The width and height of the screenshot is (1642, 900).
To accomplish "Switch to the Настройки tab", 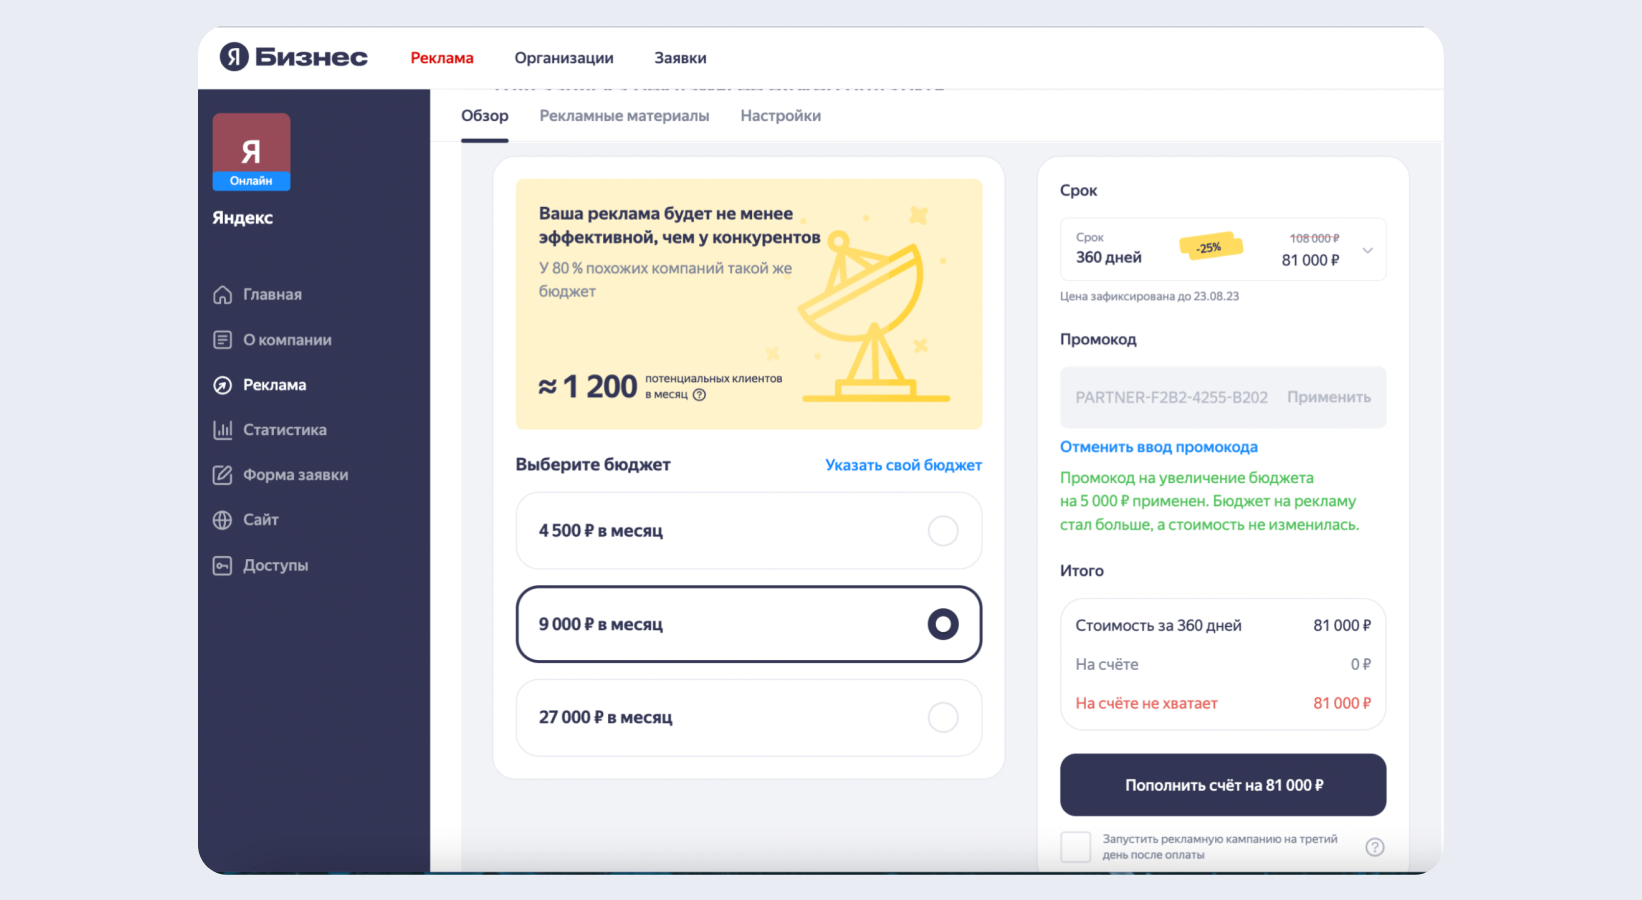I will [x=780, y=116].
